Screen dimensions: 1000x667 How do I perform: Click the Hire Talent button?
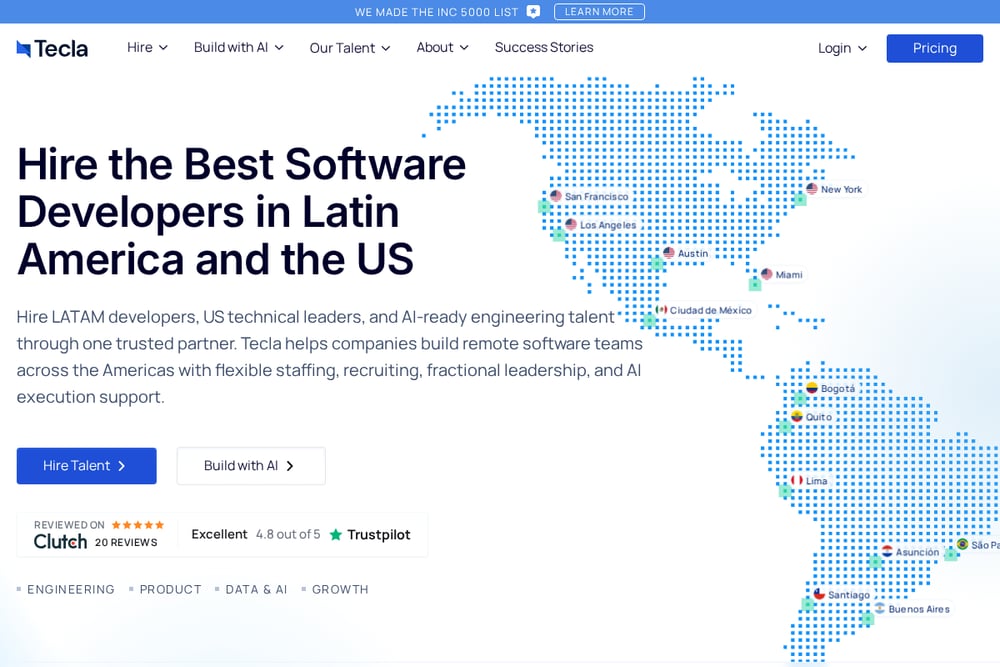(x=87, y=466)
